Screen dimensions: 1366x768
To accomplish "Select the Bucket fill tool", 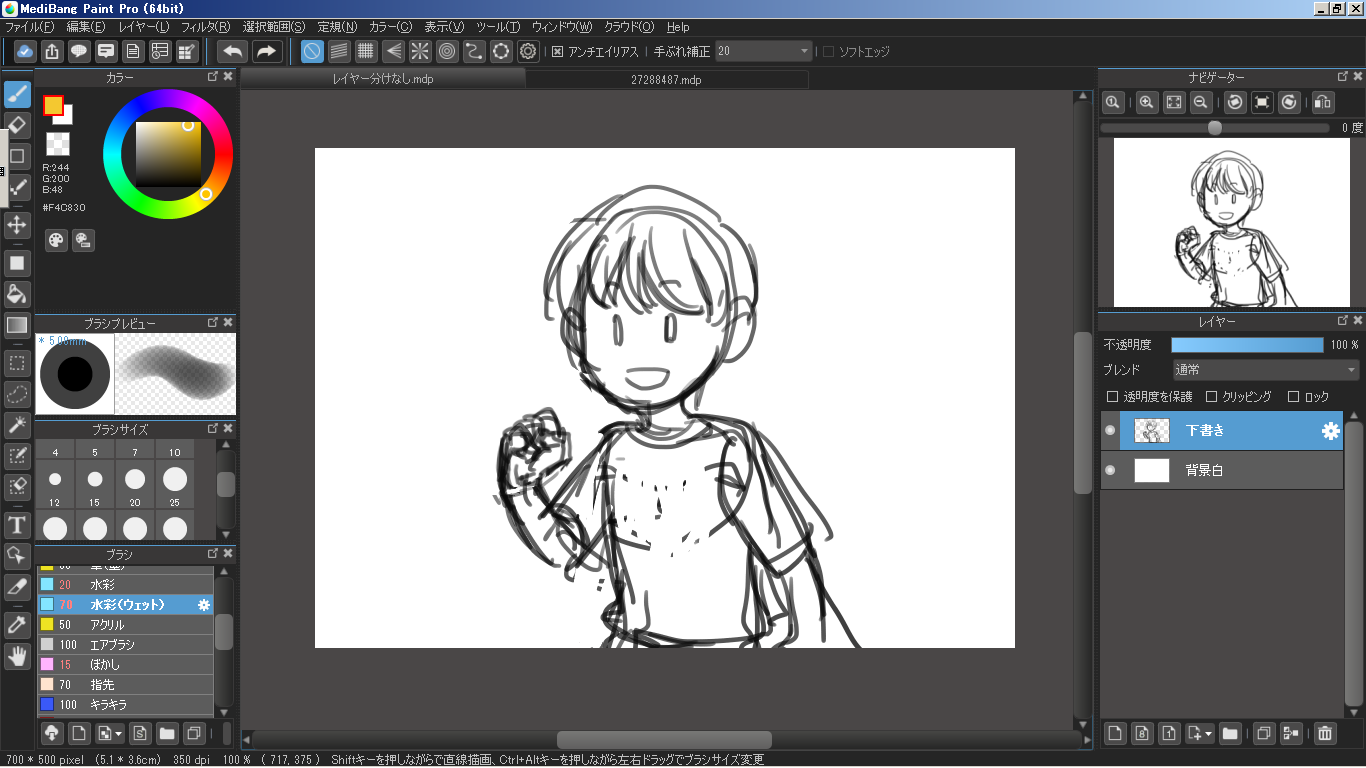I will point(17,294).
